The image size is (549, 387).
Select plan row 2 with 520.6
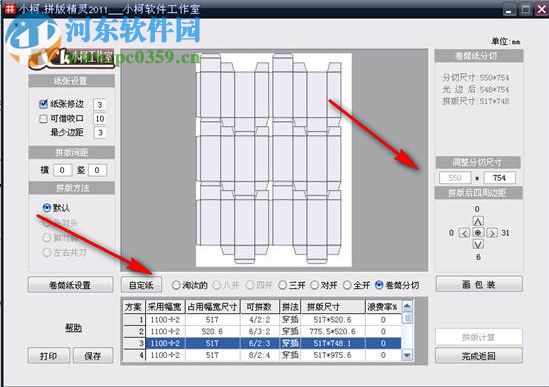pos(262,331)
